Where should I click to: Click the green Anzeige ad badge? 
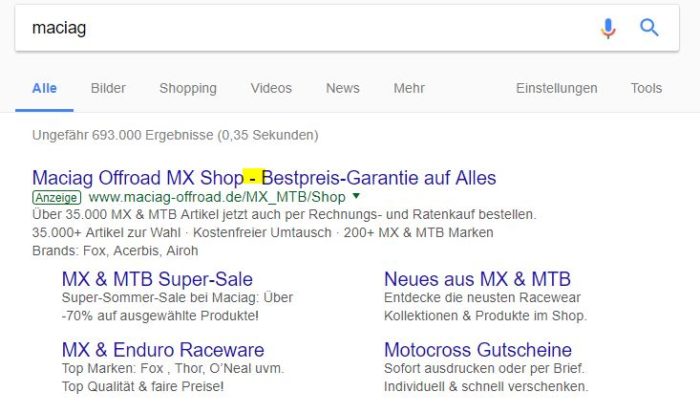[x=56, y=197]
